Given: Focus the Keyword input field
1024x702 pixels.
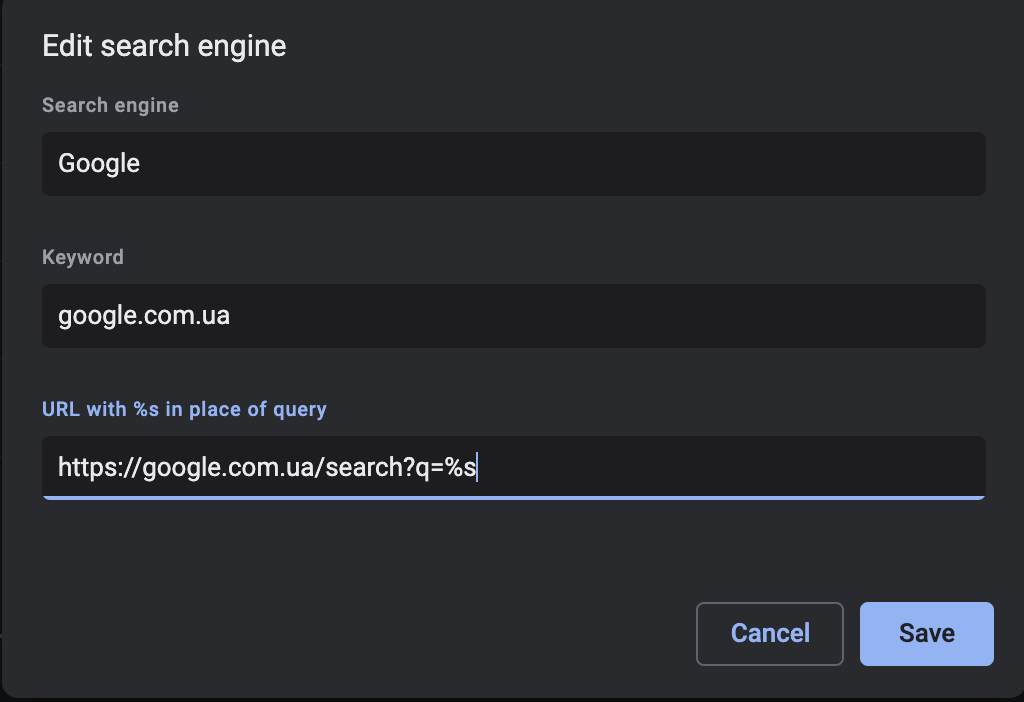Looking at the screenshot, I should pyautogui.click(x=513, y=316).
